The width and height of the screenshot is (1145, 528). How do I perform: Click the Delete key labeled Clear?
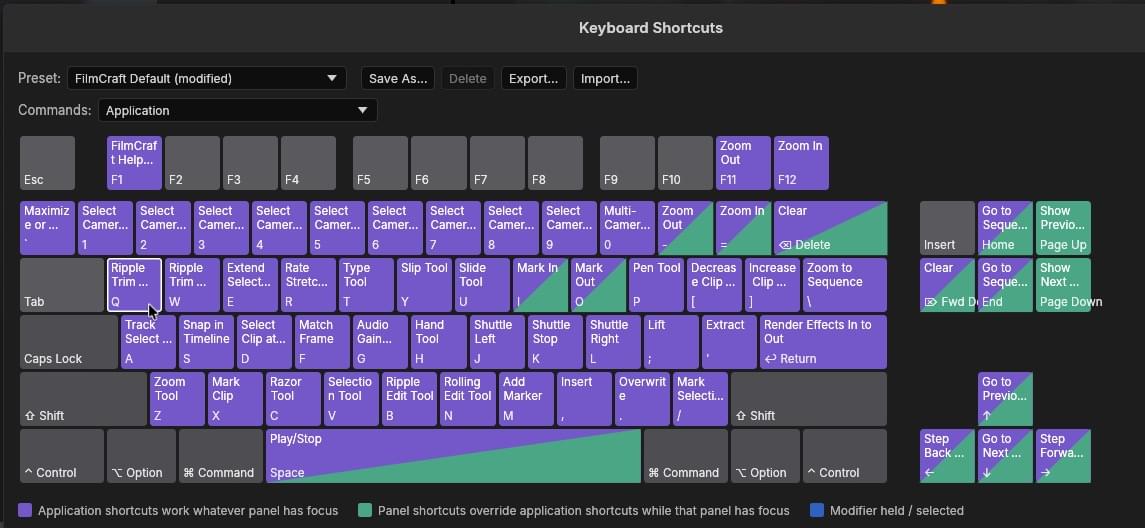(830, 228)
